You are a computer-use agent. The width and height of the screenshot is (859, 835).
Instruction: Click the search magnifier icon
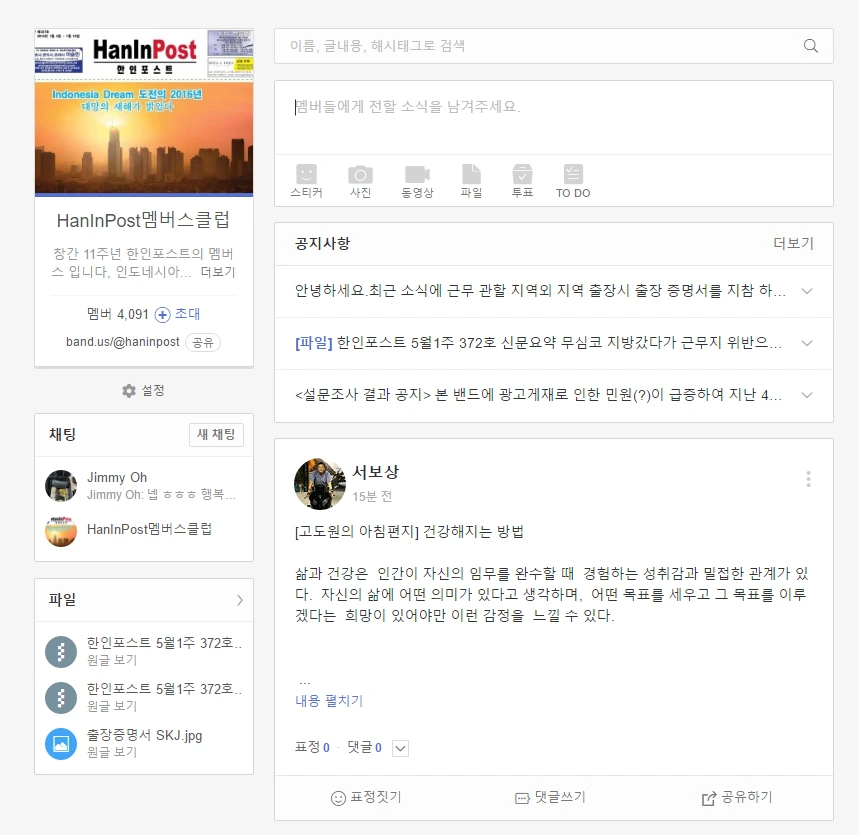(810, 46)
